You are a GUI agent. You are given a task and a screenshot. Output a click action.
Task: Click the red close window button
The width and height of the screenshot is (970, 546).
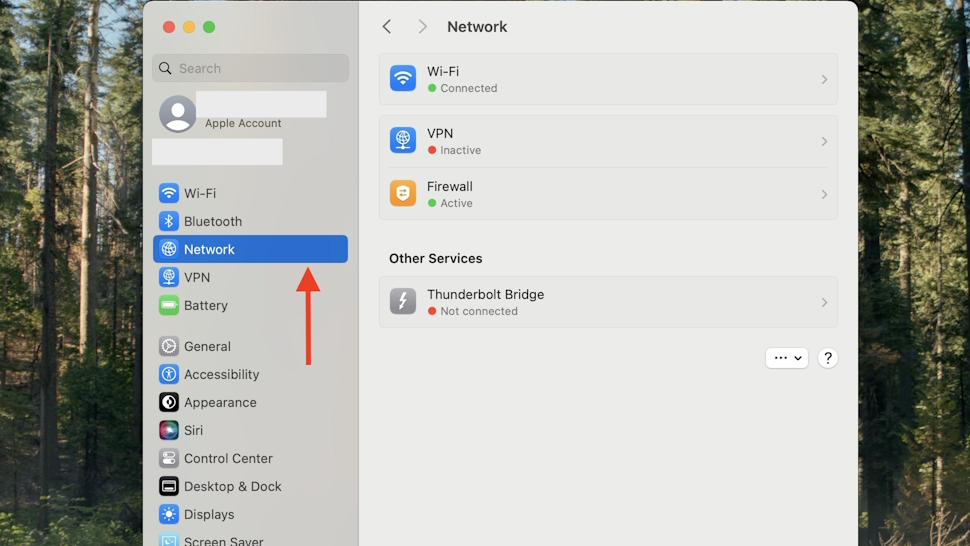tap(169, 27)
